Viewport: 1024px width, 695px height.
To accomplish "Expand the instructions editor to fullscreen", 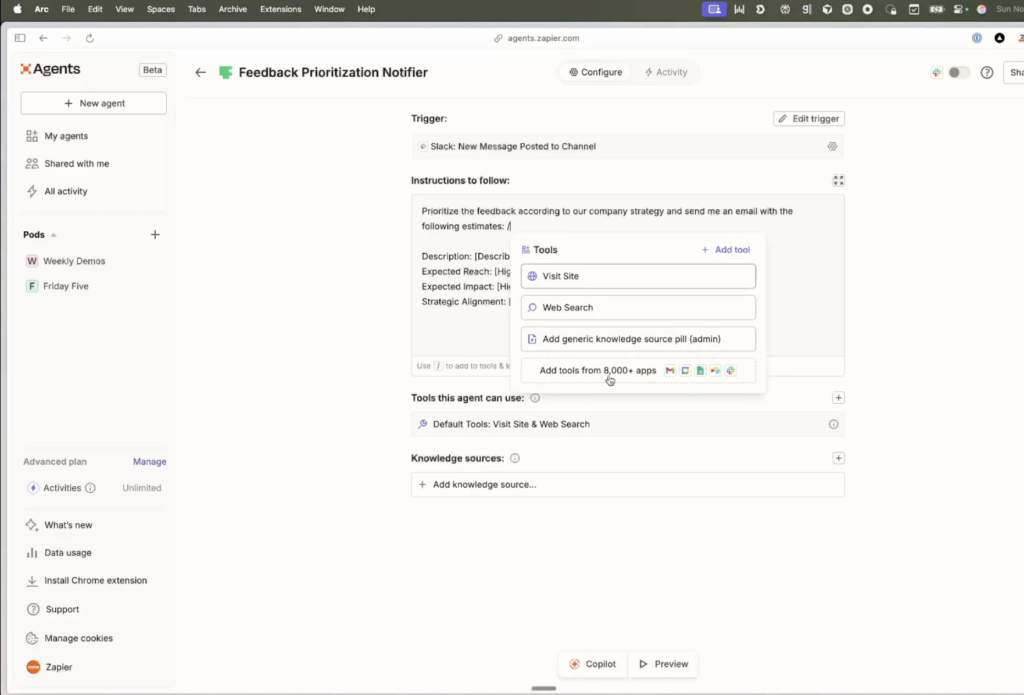I will pos(838,181).
